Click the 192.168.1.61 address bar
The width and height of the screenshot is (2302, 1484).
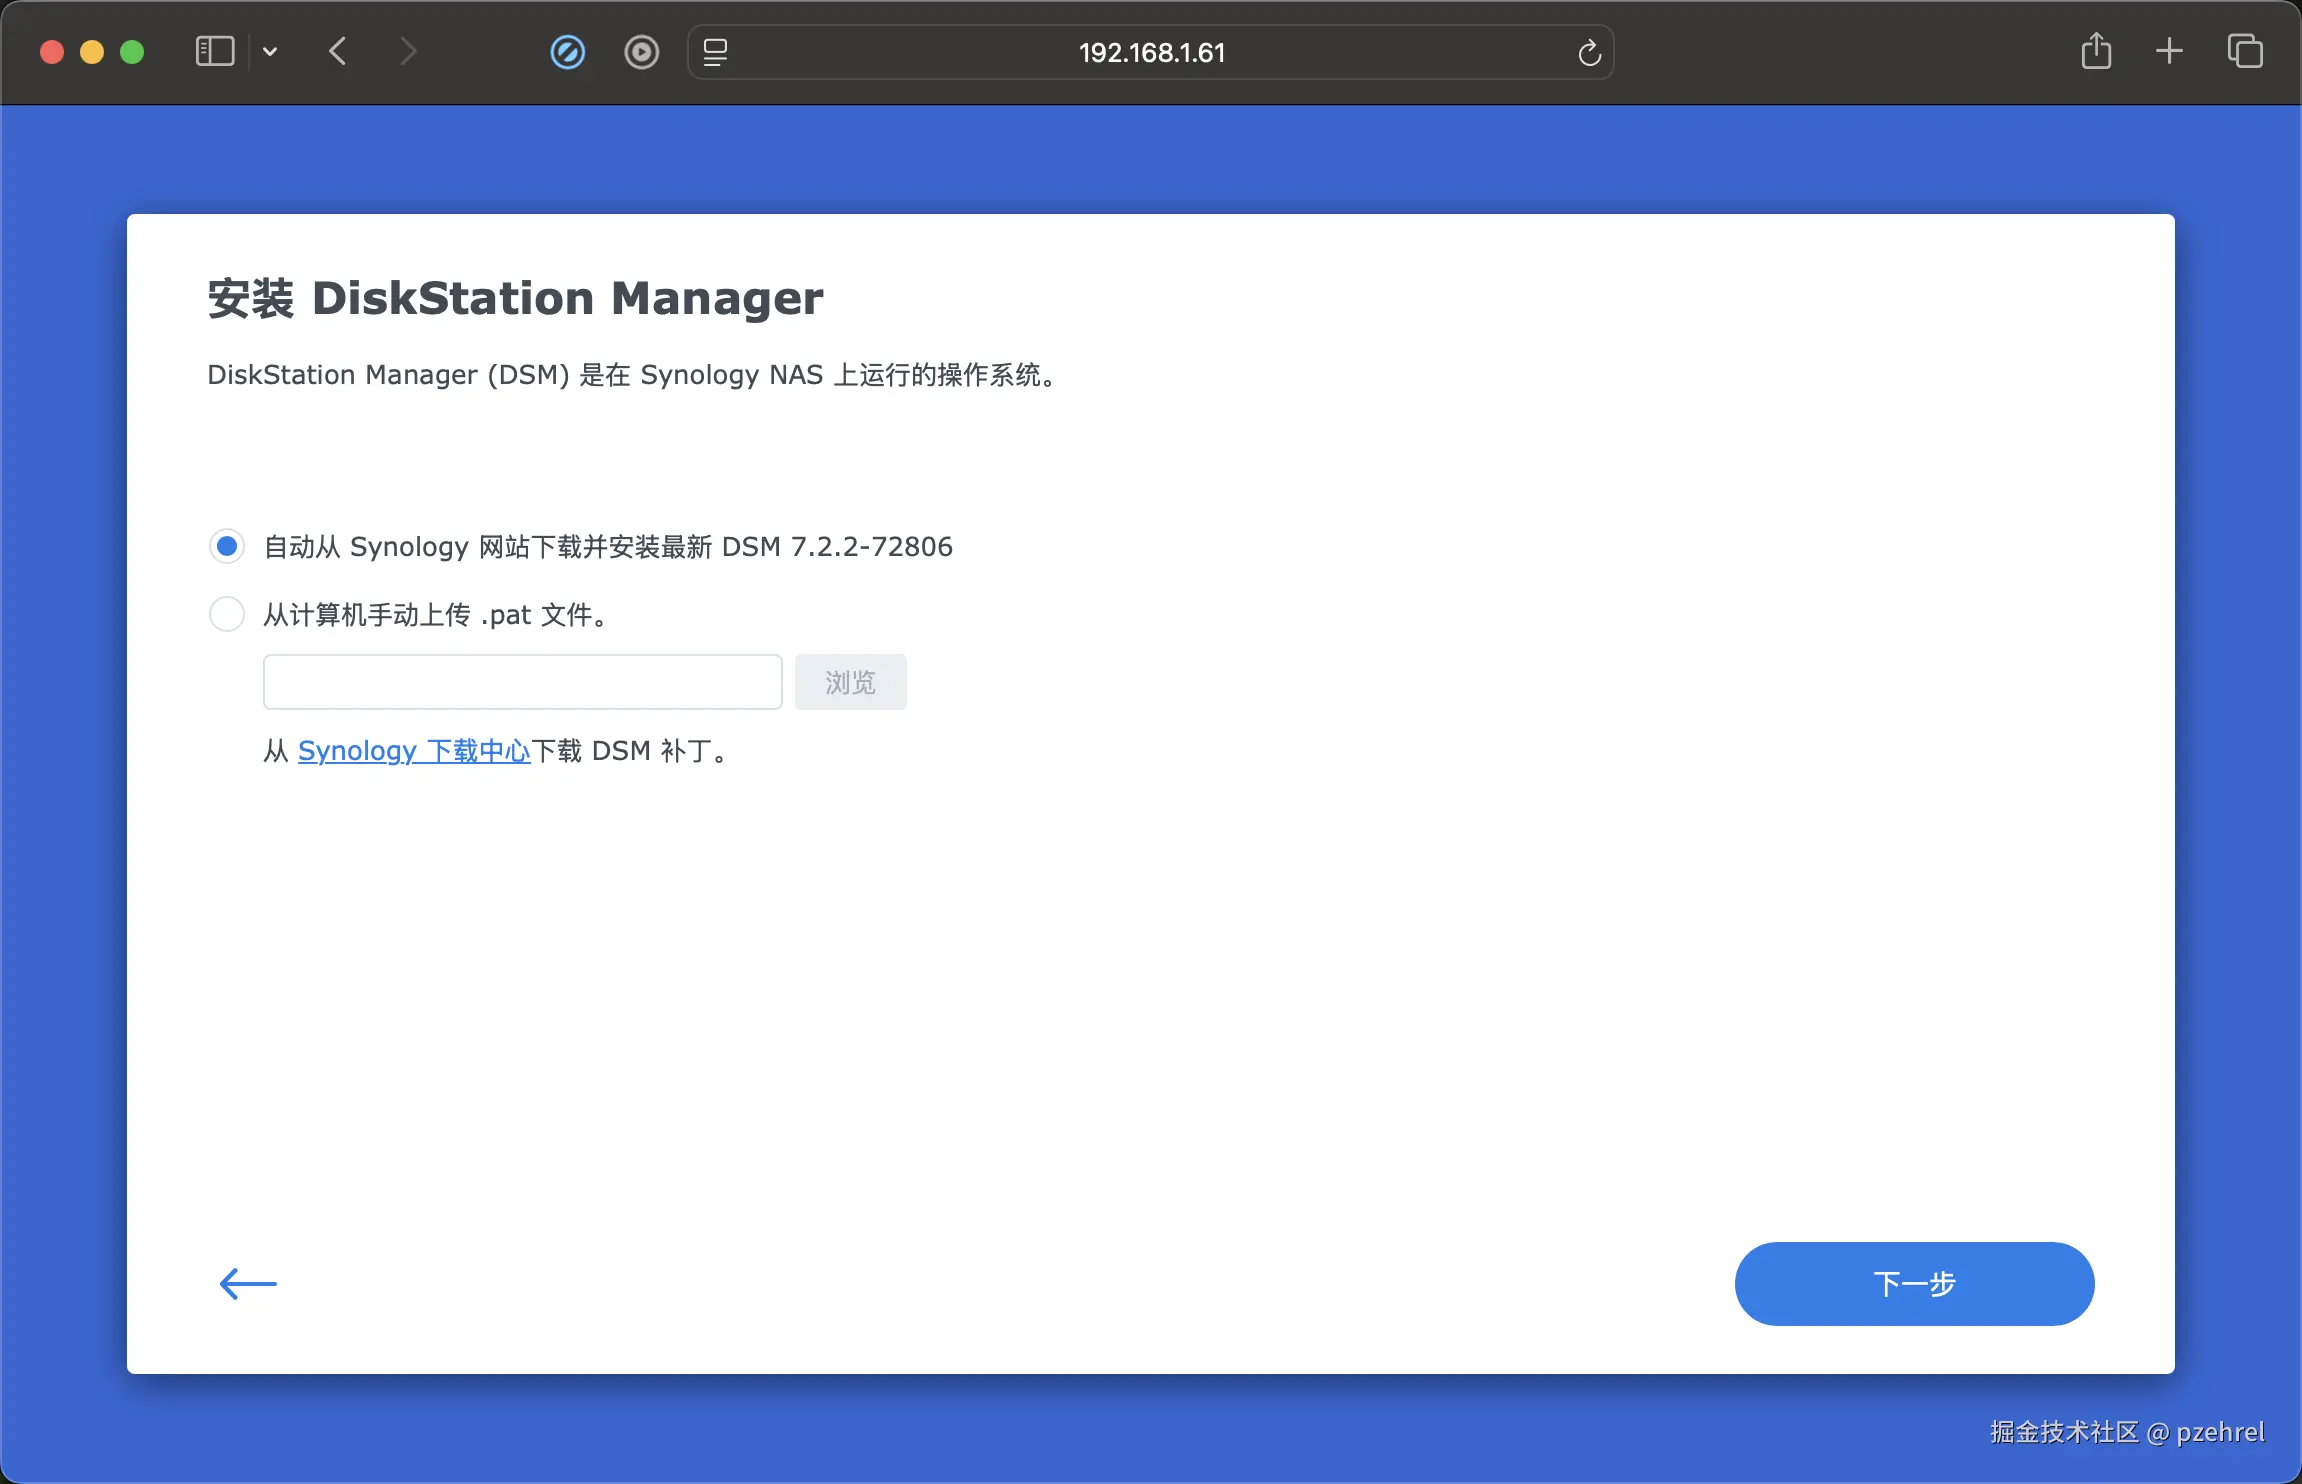pyautogui.click(x=1151, y=52)
